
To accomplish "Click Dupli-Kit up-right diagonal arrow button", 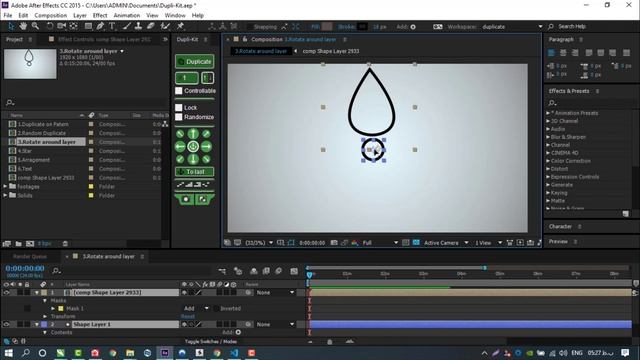I will (207, 133).
